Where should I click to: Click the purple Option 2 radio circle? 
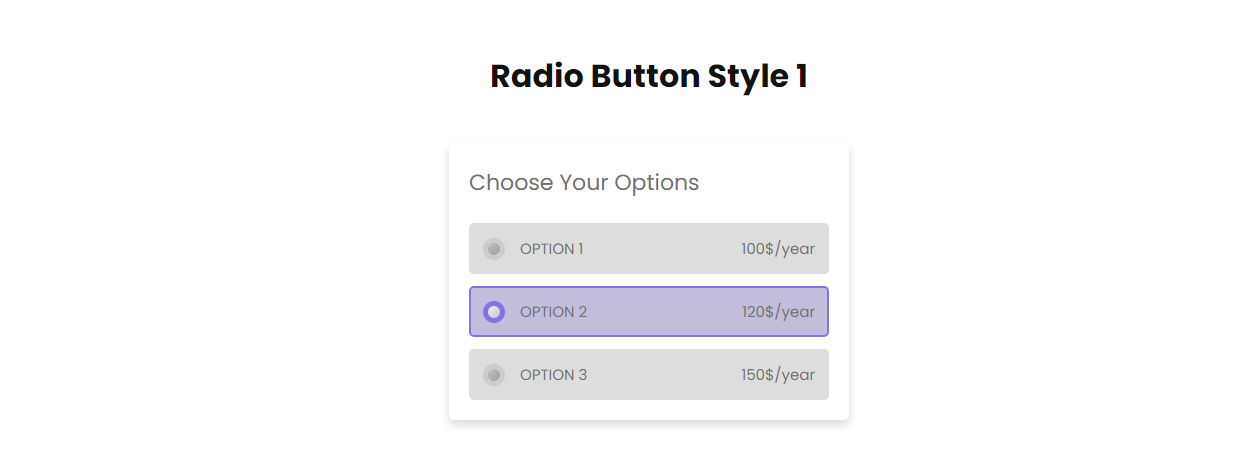point(494,312)
